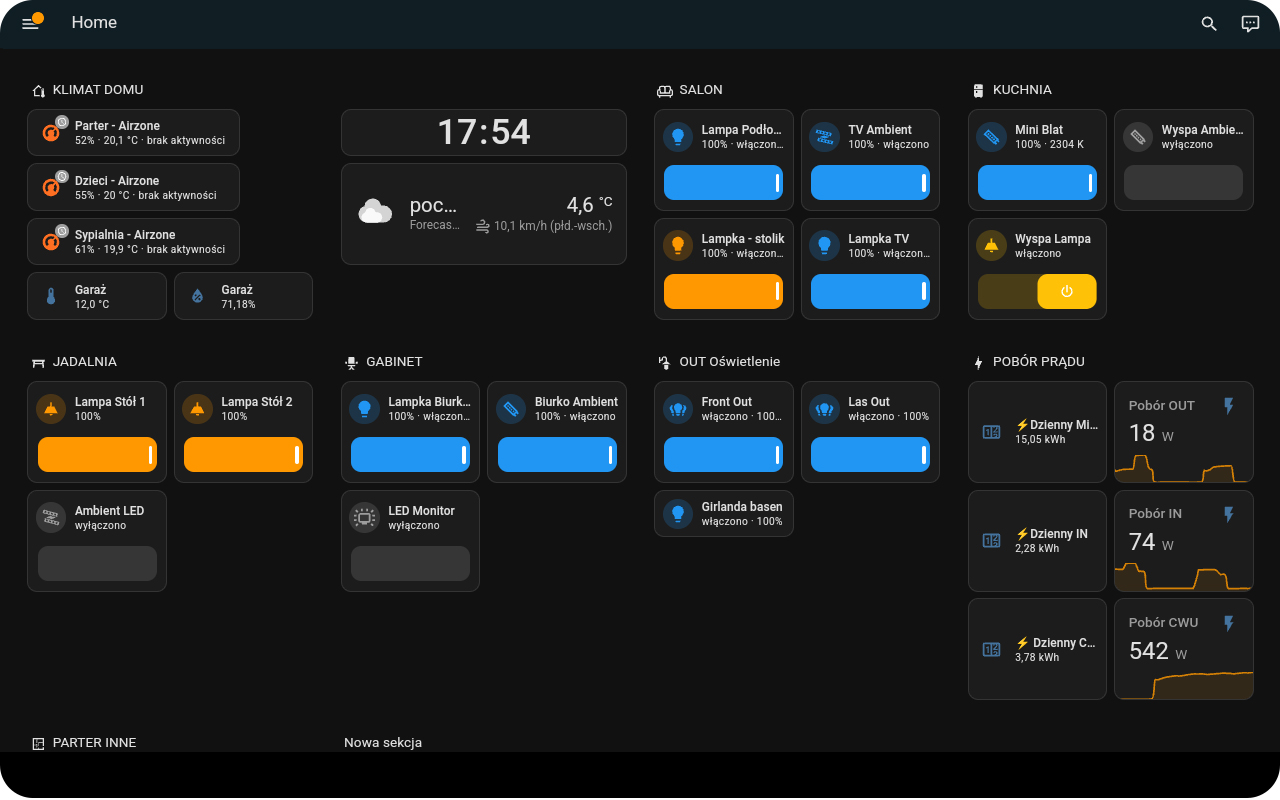This screenshot has height=800, width=1280.
Task: Click the Garaż thermometer icon
Action: (51, 296)
